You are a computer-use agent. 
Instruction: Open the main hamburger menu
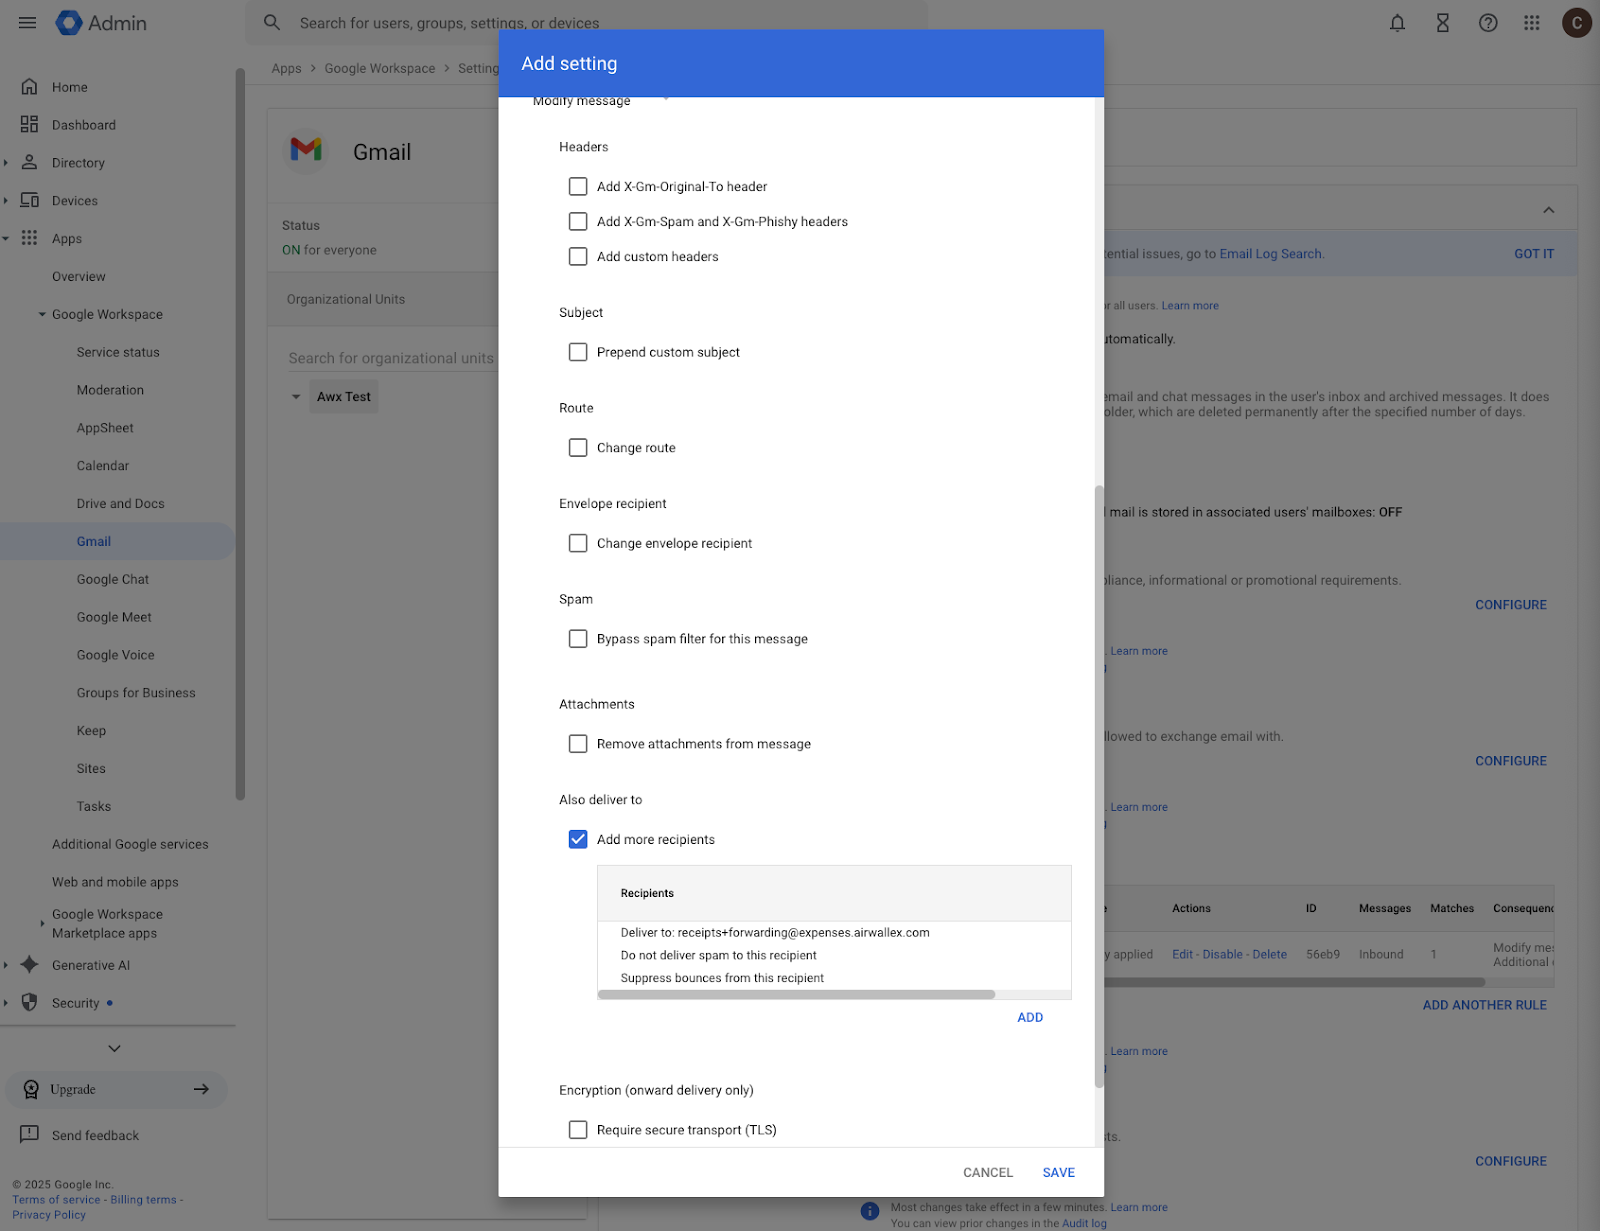point(27,22)
